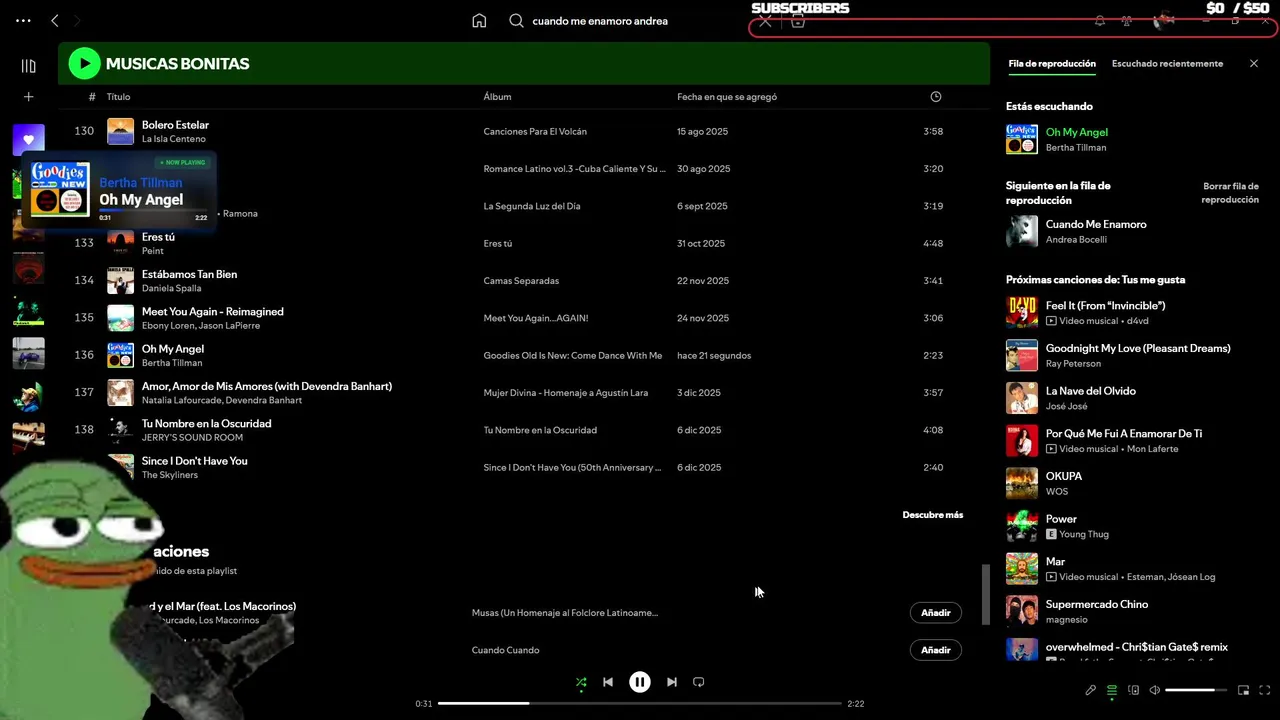The image size is (1280, 720).
Task: Clear the search query with the X
Action: point(765,21)
